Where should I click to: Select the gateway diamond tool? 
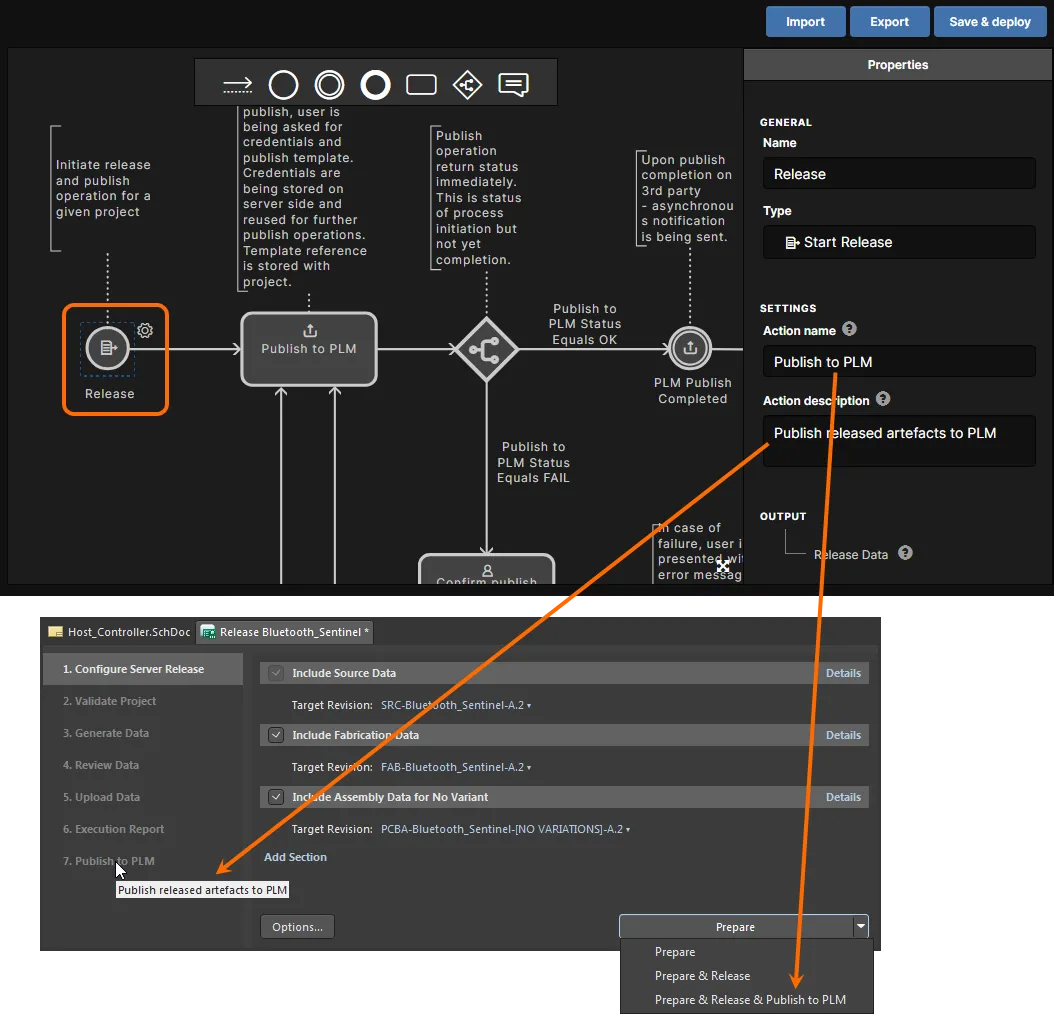point(467,84)
